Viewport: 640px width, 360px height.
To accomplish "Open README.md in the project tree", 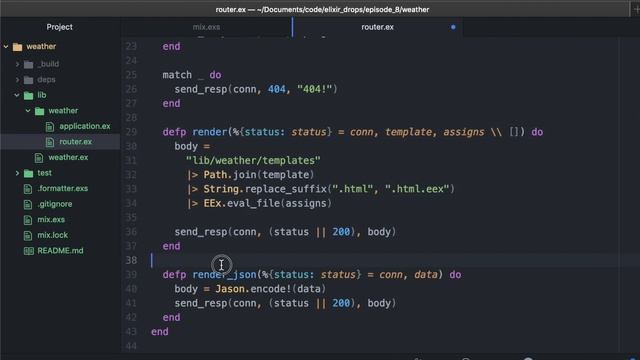I will [60, 251].
